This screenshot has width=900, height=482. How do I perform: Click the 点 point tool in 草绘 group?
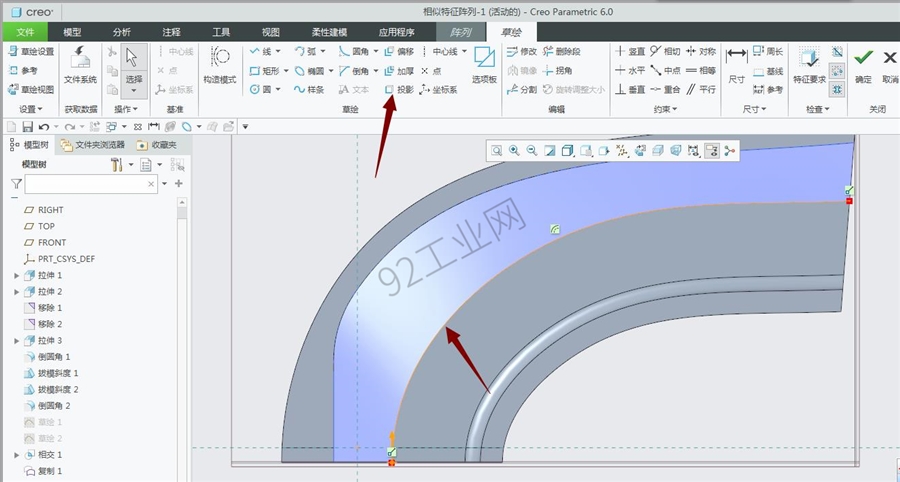click(431, 71)
